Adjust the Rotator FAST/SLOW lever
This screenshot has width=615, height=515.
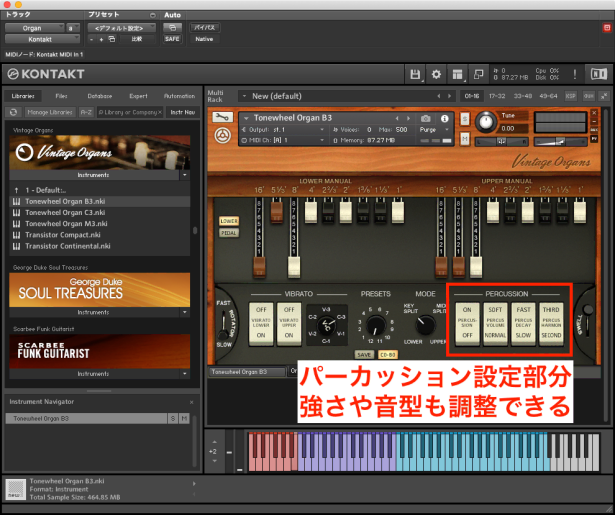pos(224,325)
